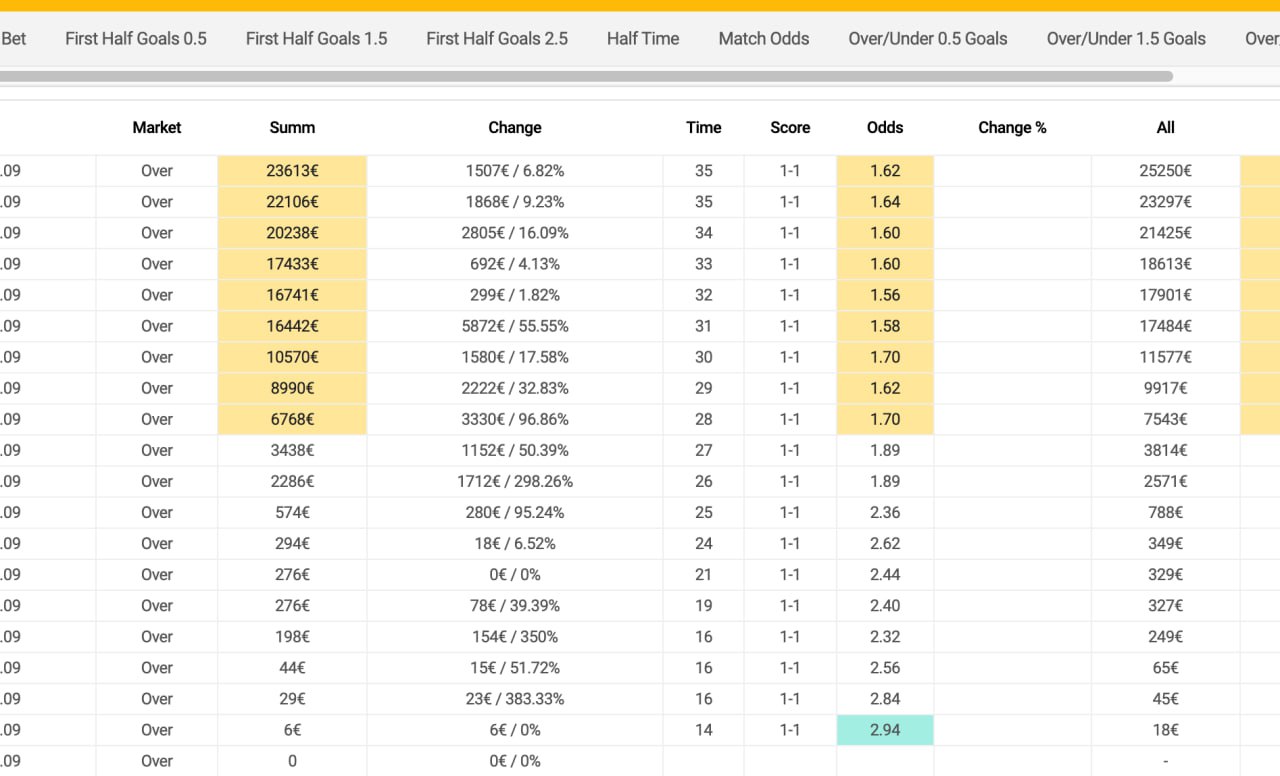This screenshot has height=776, width=1280.
Task: Select the 22106€ sum cell
Action: 292,202
